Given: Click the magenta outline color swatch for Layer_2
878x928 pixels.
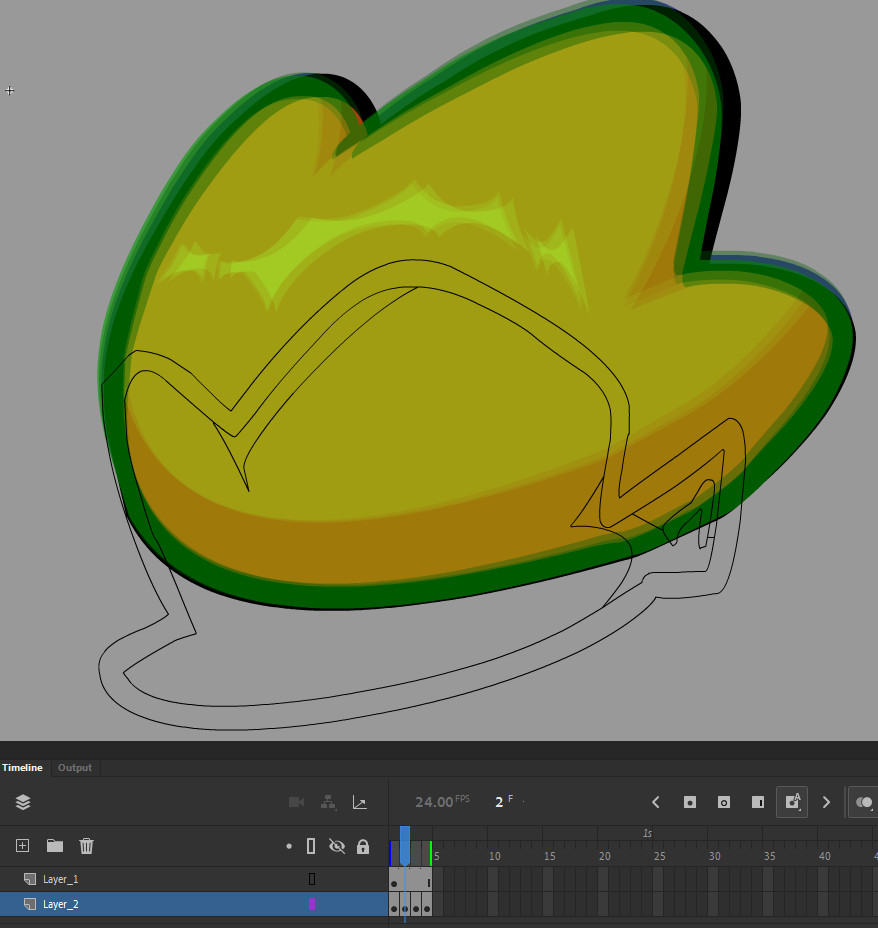Looking at the screenshot, I should (311, 903).
